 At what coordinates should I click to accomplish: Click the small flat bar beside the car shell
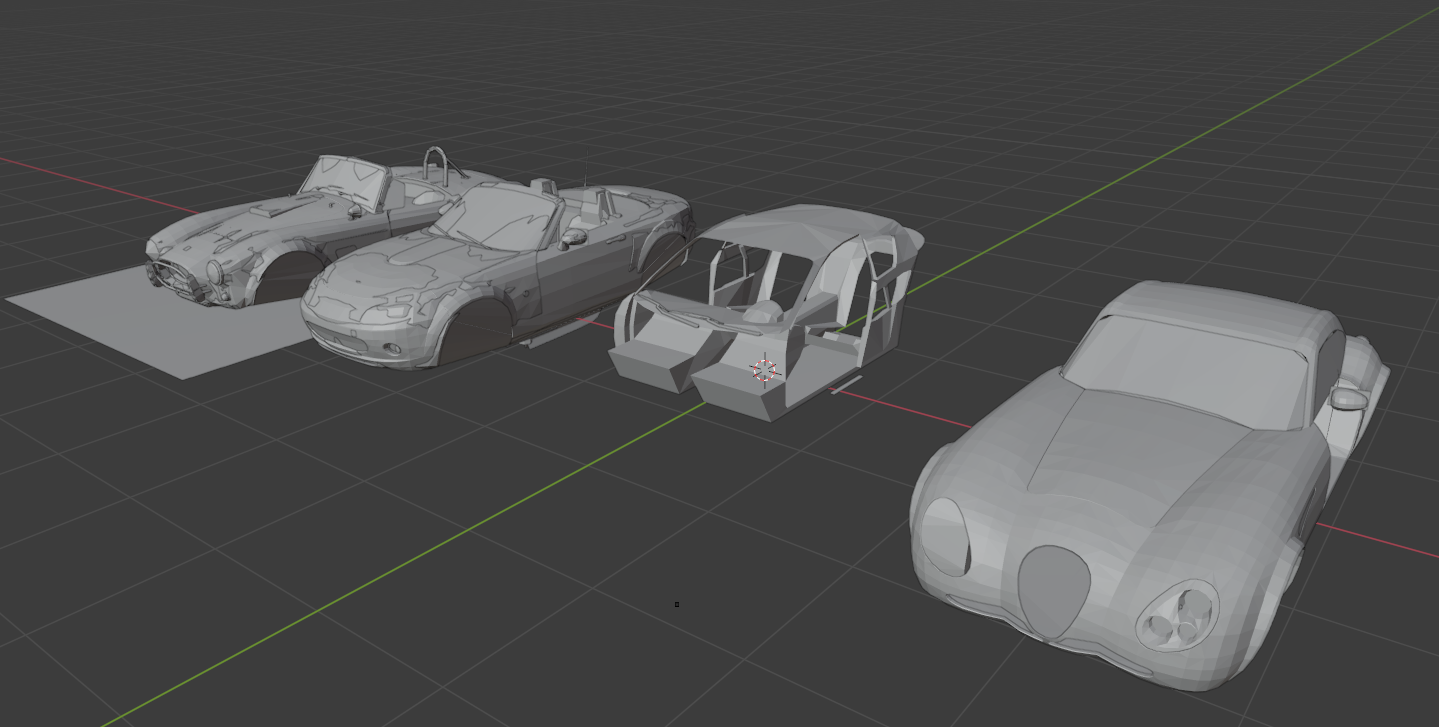(845, 386)
